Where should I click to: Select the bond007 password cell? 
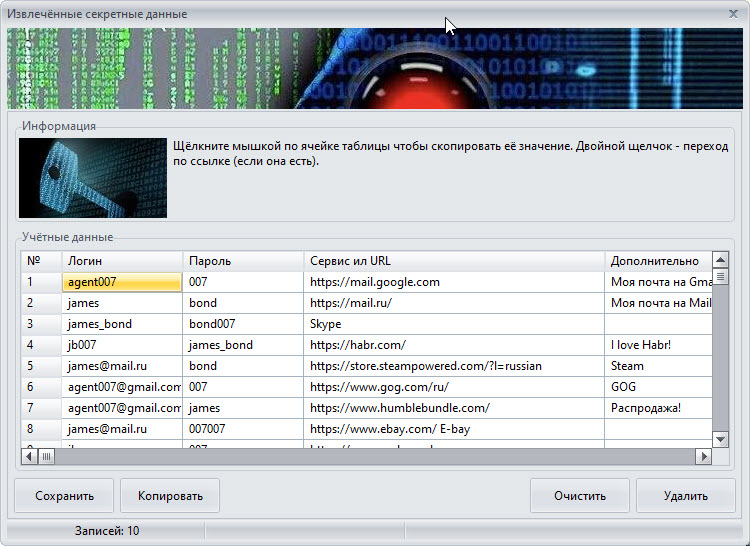[x=243, y=324]
